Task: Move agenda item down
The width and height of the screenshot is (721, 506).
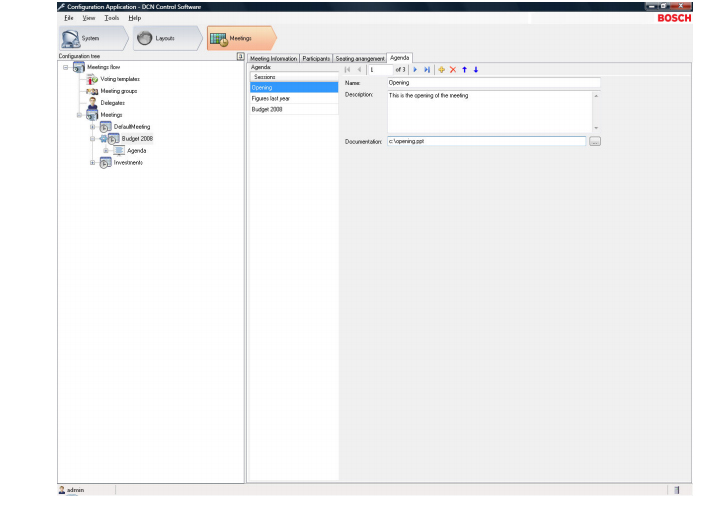Action: click(x=476, y=70)
